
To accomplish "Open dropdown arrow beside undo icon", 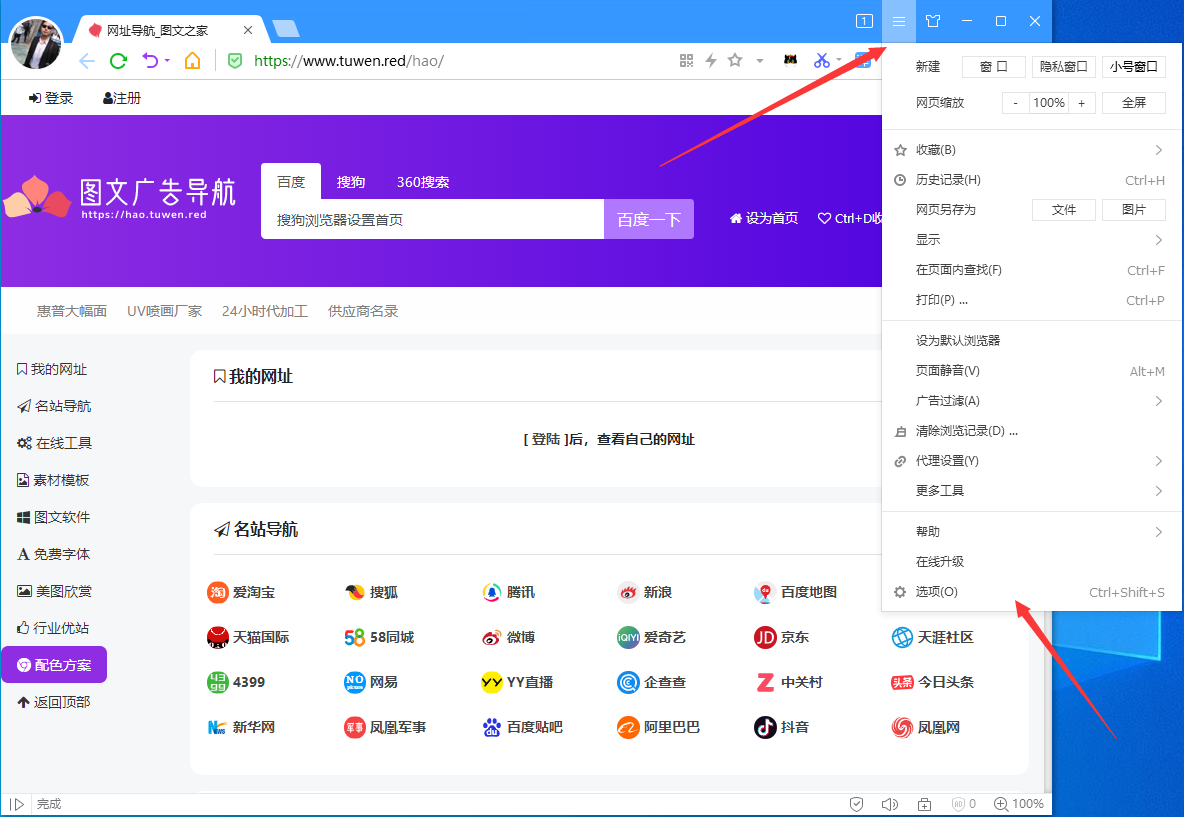I will [167, 60].
